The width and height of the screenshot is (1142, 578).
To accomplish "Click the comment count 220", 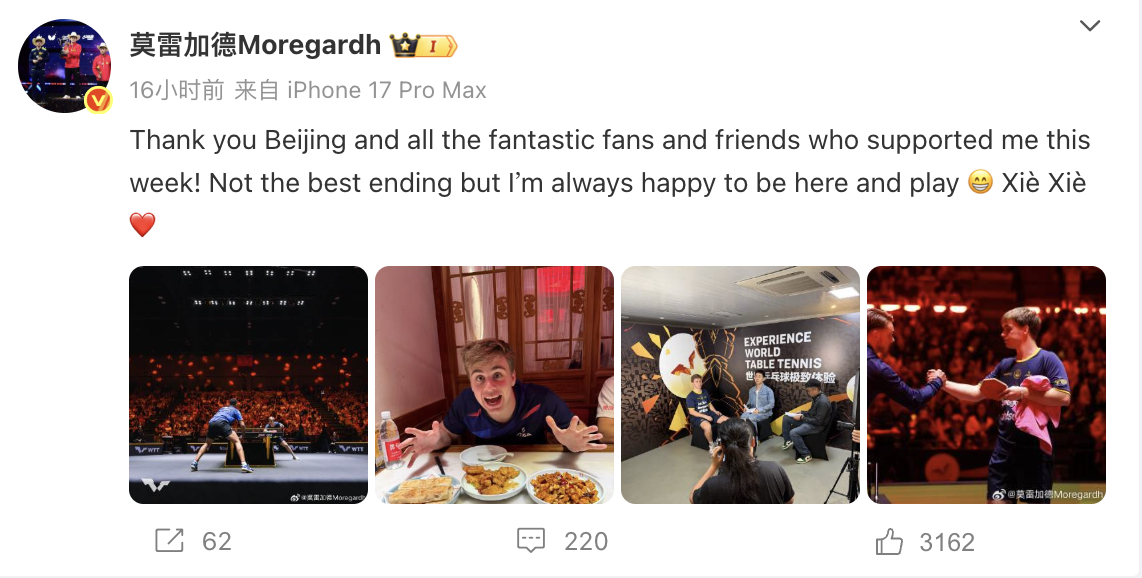I will [586, 542].
